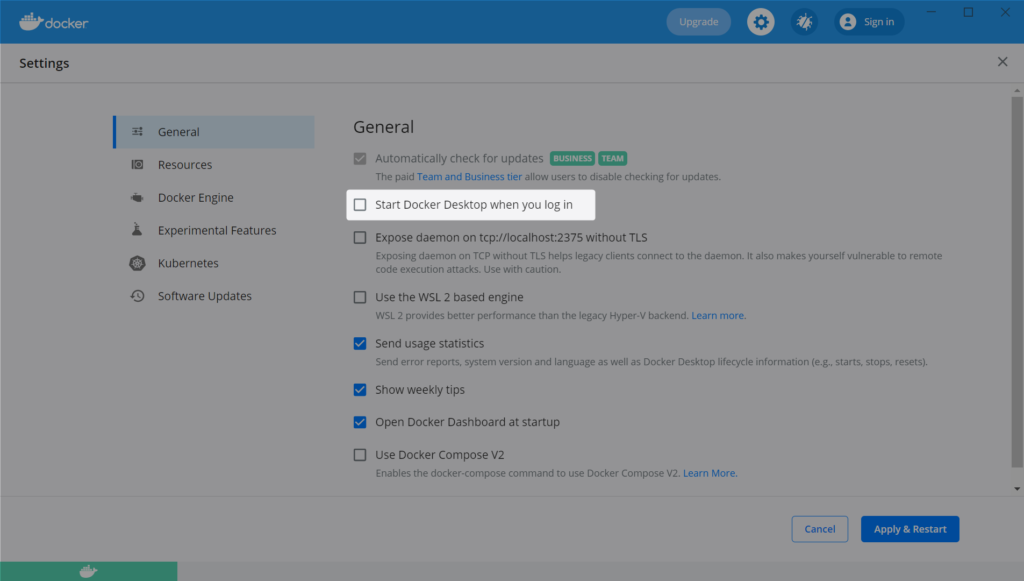Viewport: 1024px width, 581px height.
Task: Close the Settings panel with the X
Action: click(1002, 62)
